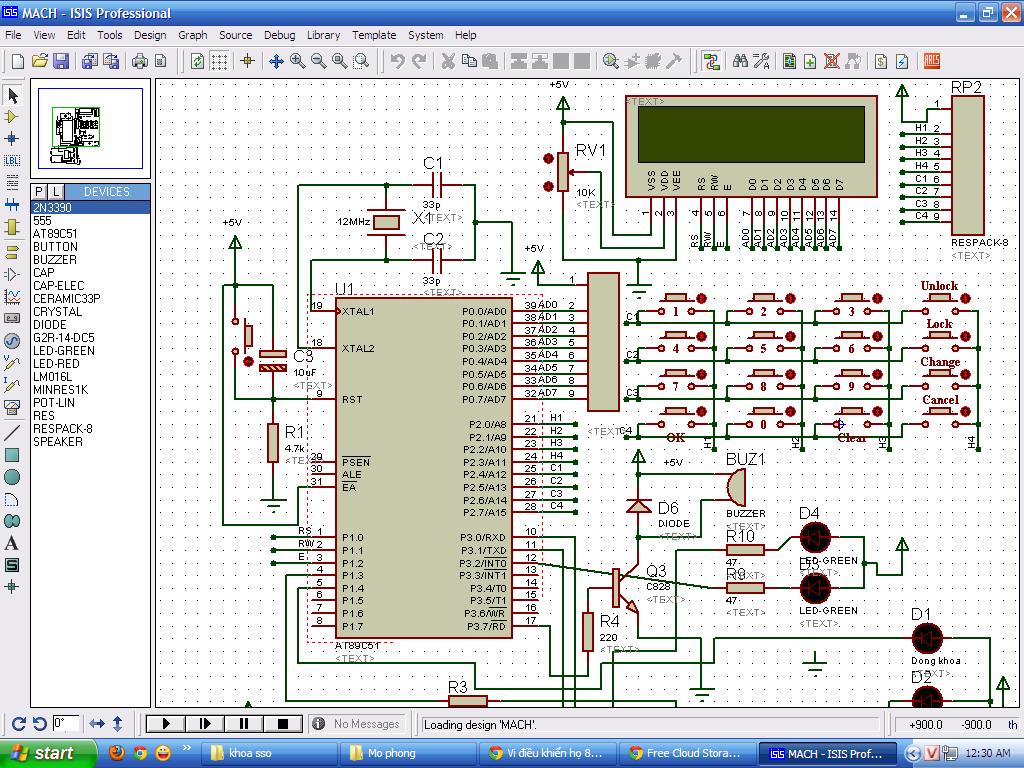The image size is (1024, 768).
Task: Click the Print design icon
Action: 140,62
